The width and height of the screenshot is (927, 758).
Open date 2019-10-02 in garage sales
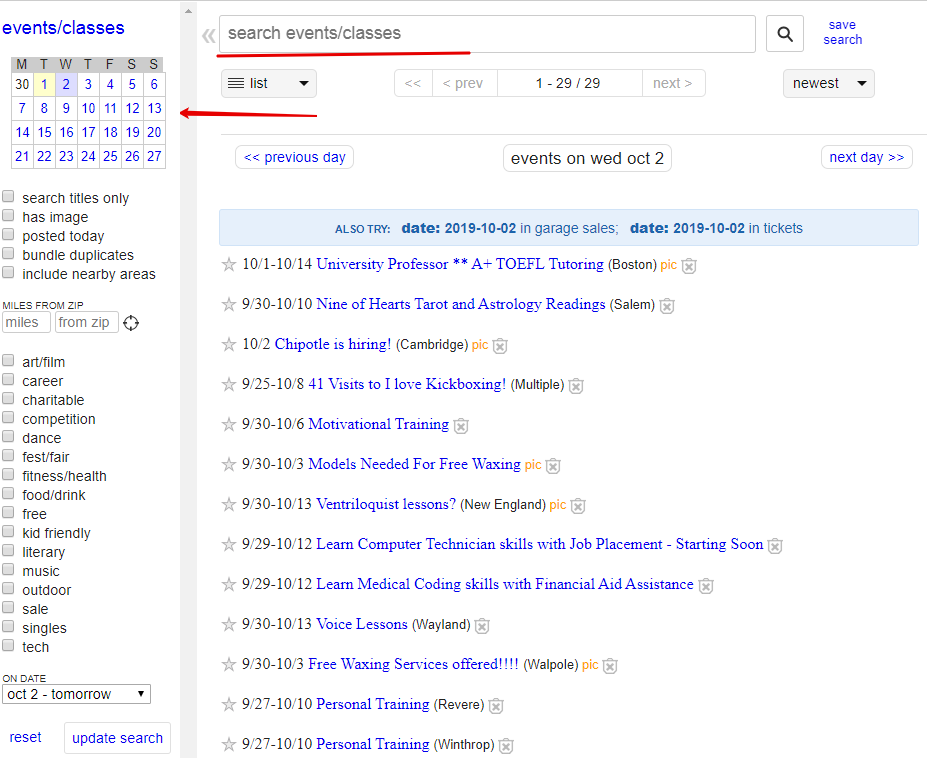[x=510, y=228]
